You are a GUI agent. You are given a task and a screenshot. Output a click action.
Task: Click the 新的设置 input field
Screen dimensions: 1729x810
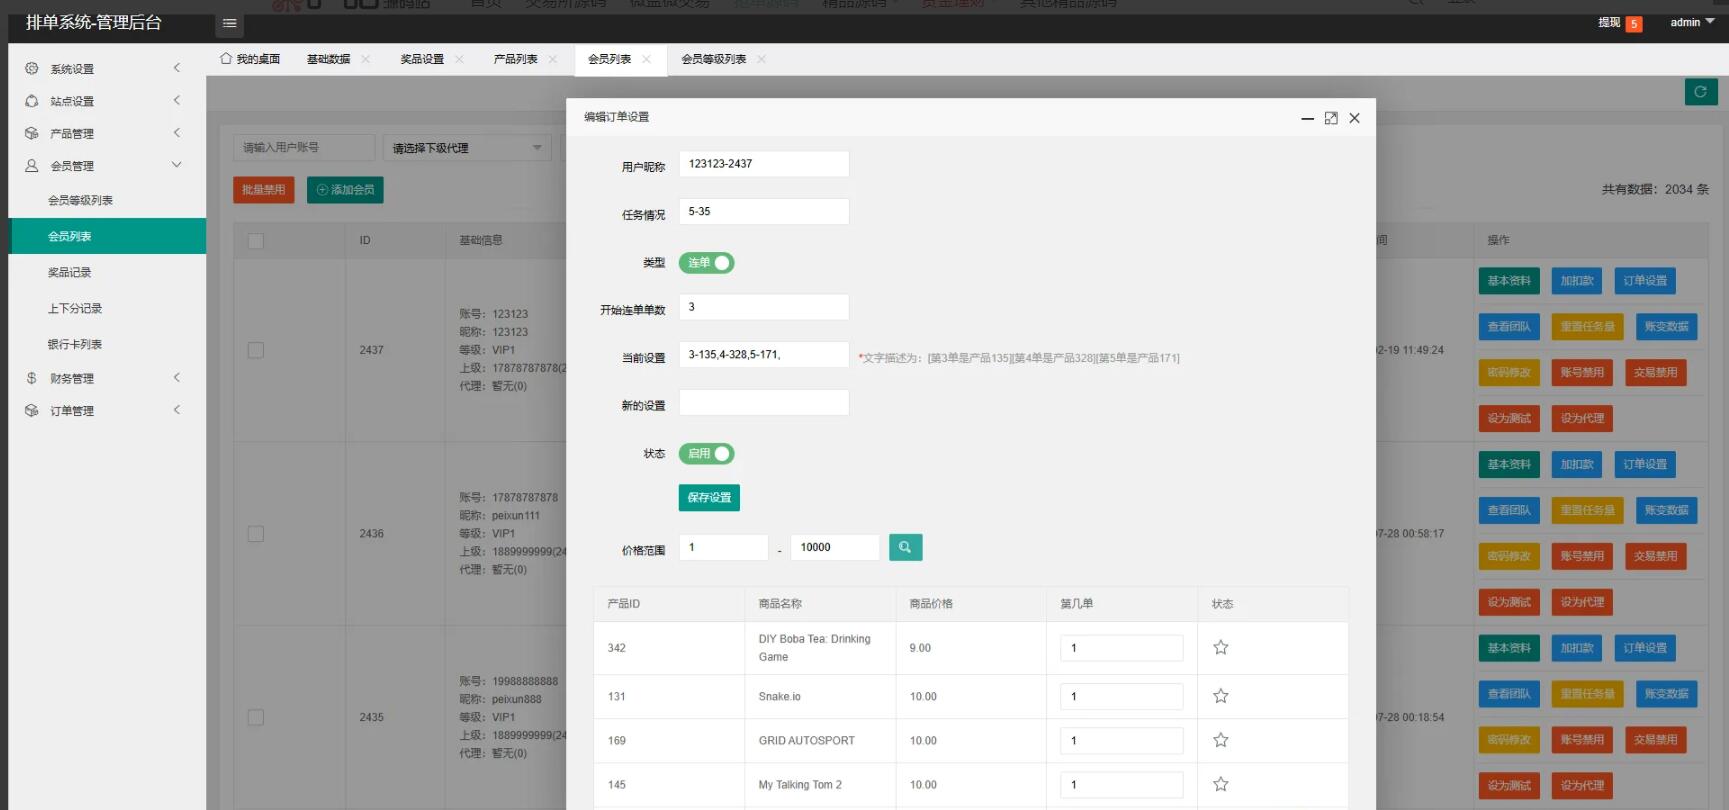pos(764,403)
